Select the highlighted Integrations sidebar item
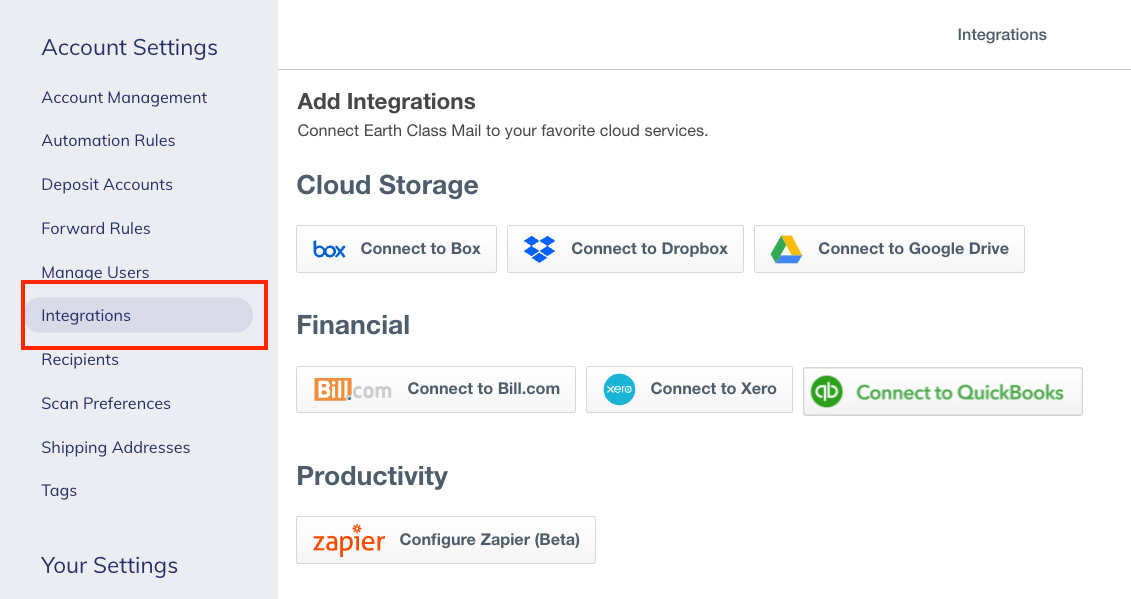The width and height of the screenshot is (1131, 599). [x=139, y=315]
